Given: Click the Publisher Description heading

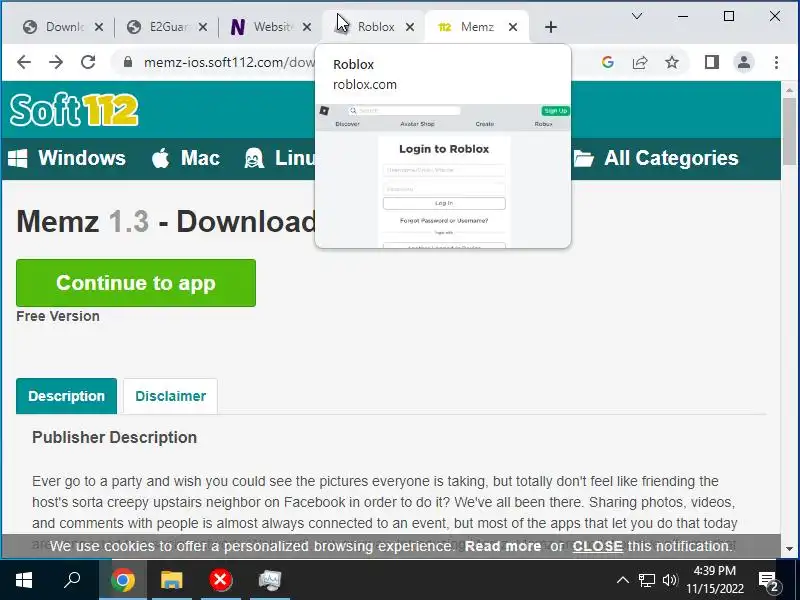Looking at the screenshot, I should [x=114, y=437].
